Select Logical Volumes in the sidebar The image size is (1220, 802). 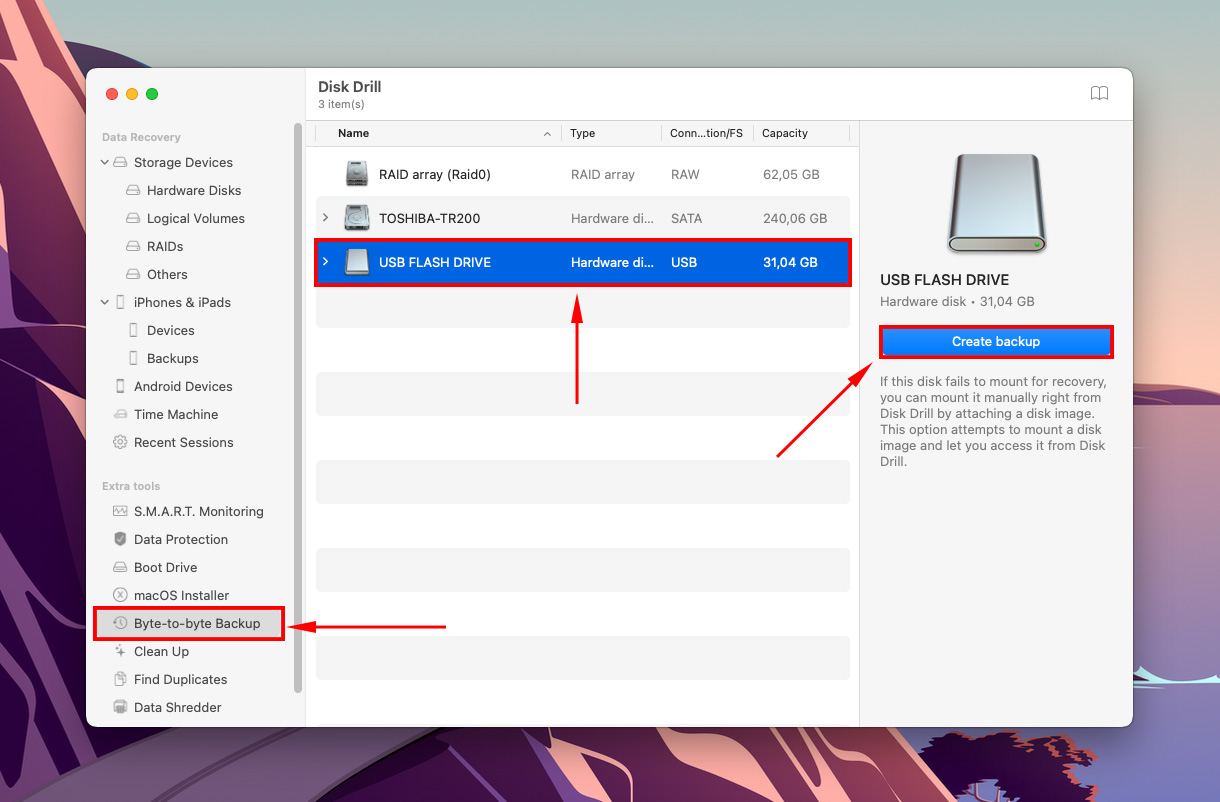pos(196,218)
